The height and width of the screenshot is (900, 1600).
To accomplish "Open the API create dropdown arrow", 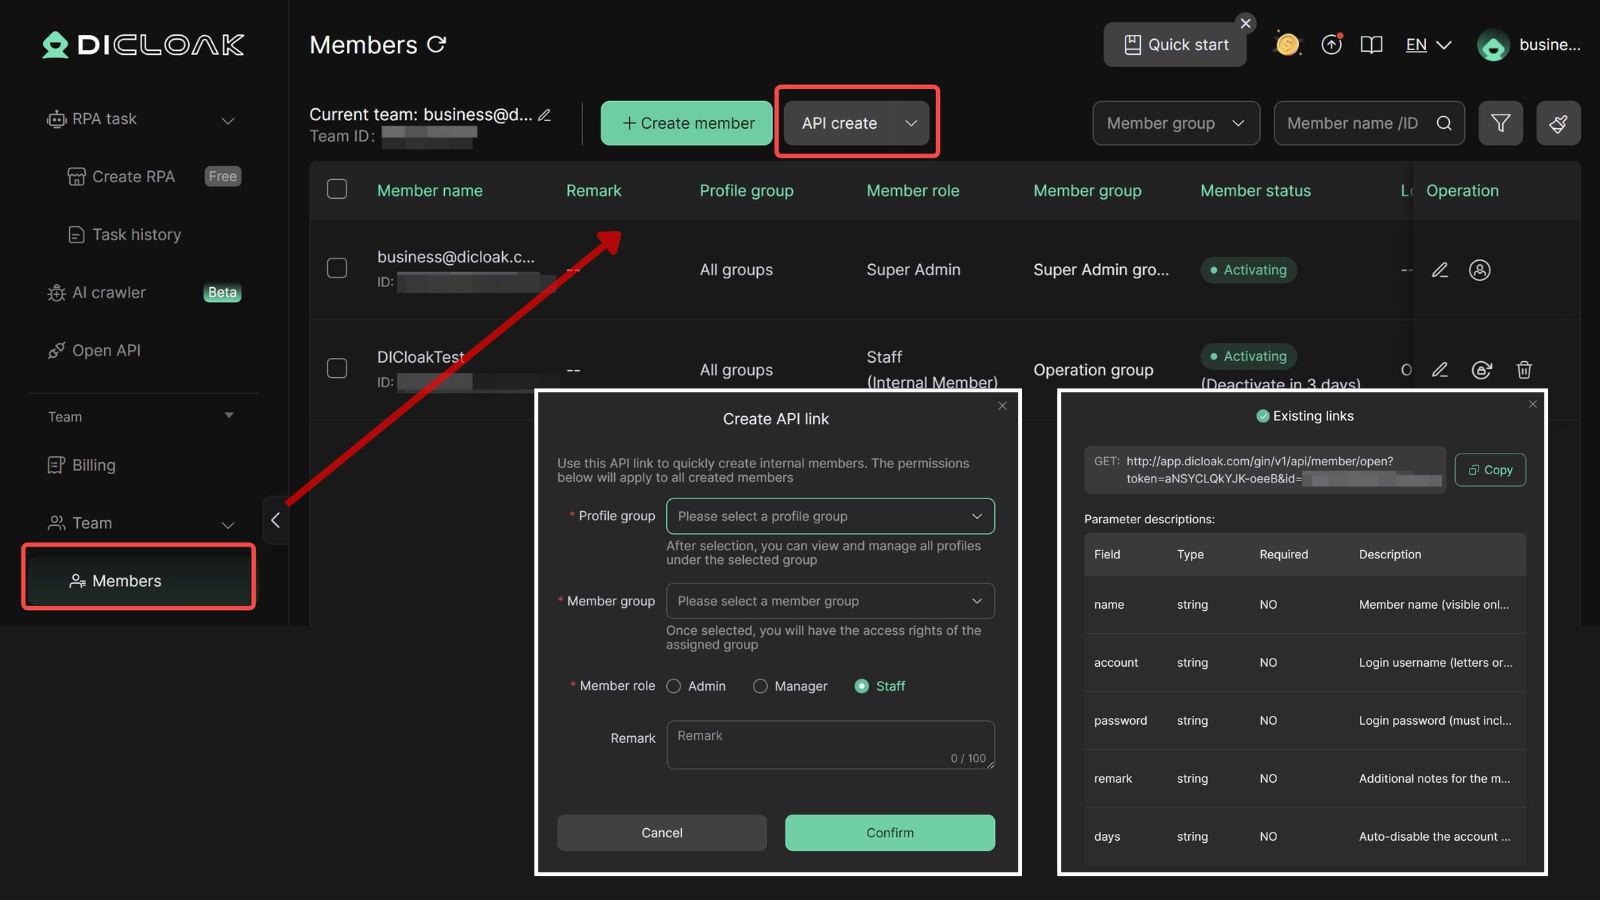I will pyautogui.click(x=911, y=123).
